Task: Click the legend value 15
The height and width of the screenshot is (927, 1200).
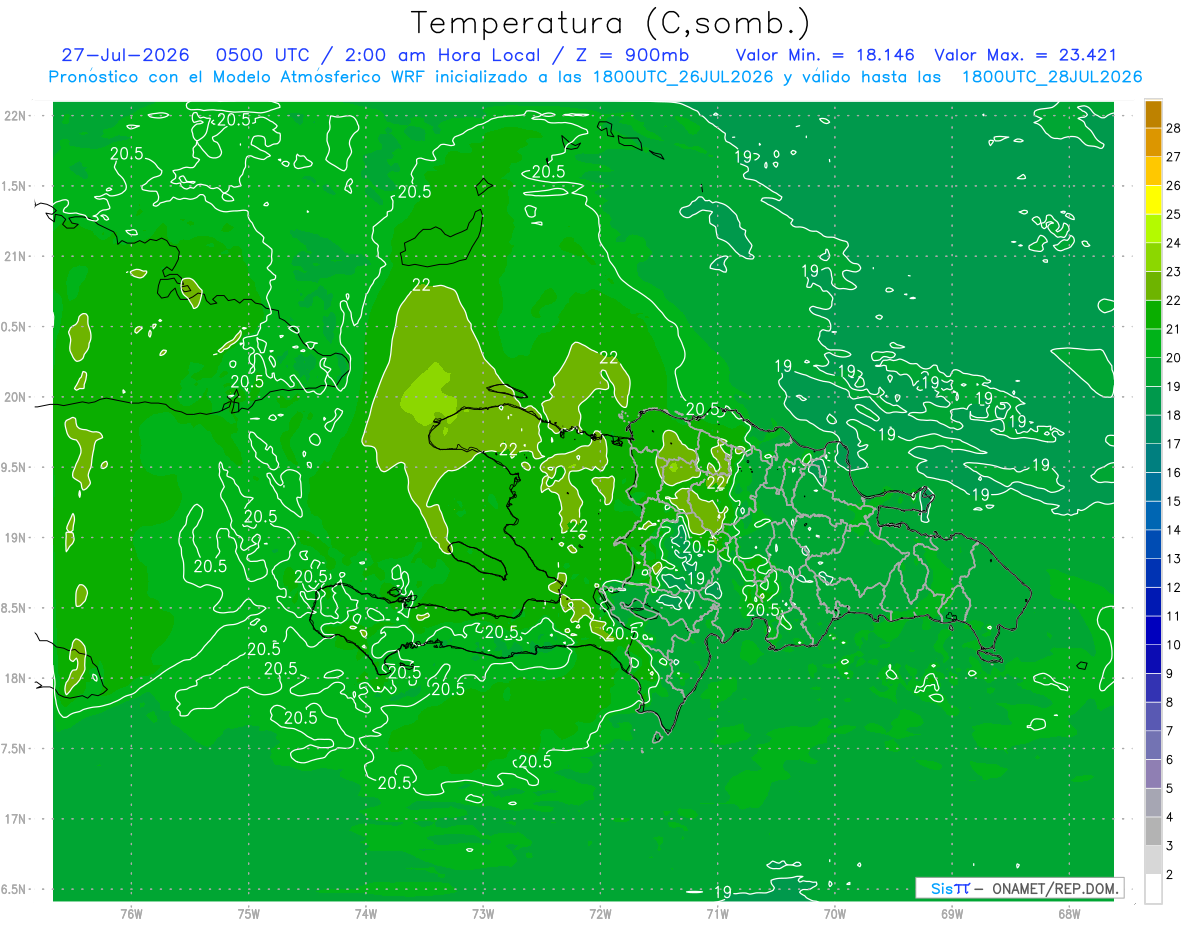Action: coord(1174,501)
